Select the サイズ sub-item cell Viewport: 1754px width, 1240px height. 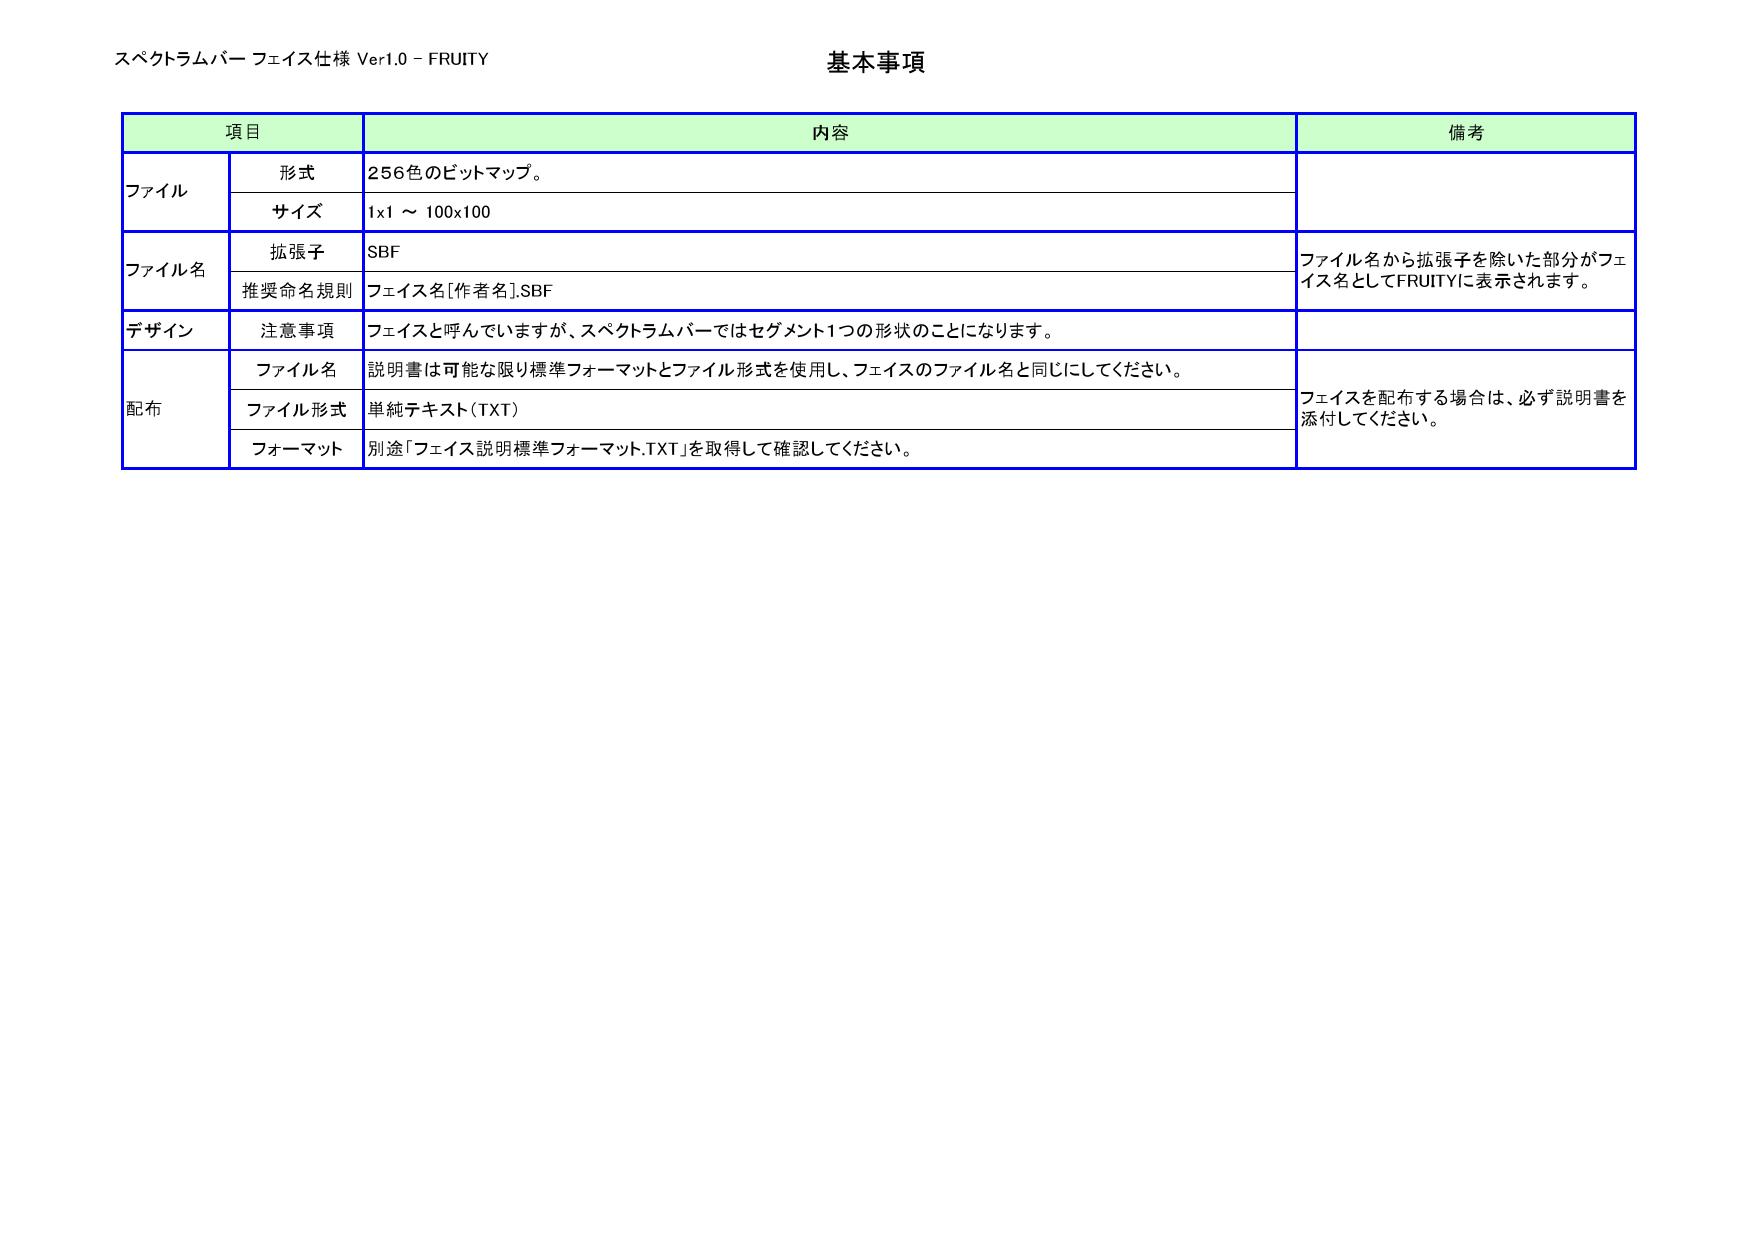pos(296,212)
